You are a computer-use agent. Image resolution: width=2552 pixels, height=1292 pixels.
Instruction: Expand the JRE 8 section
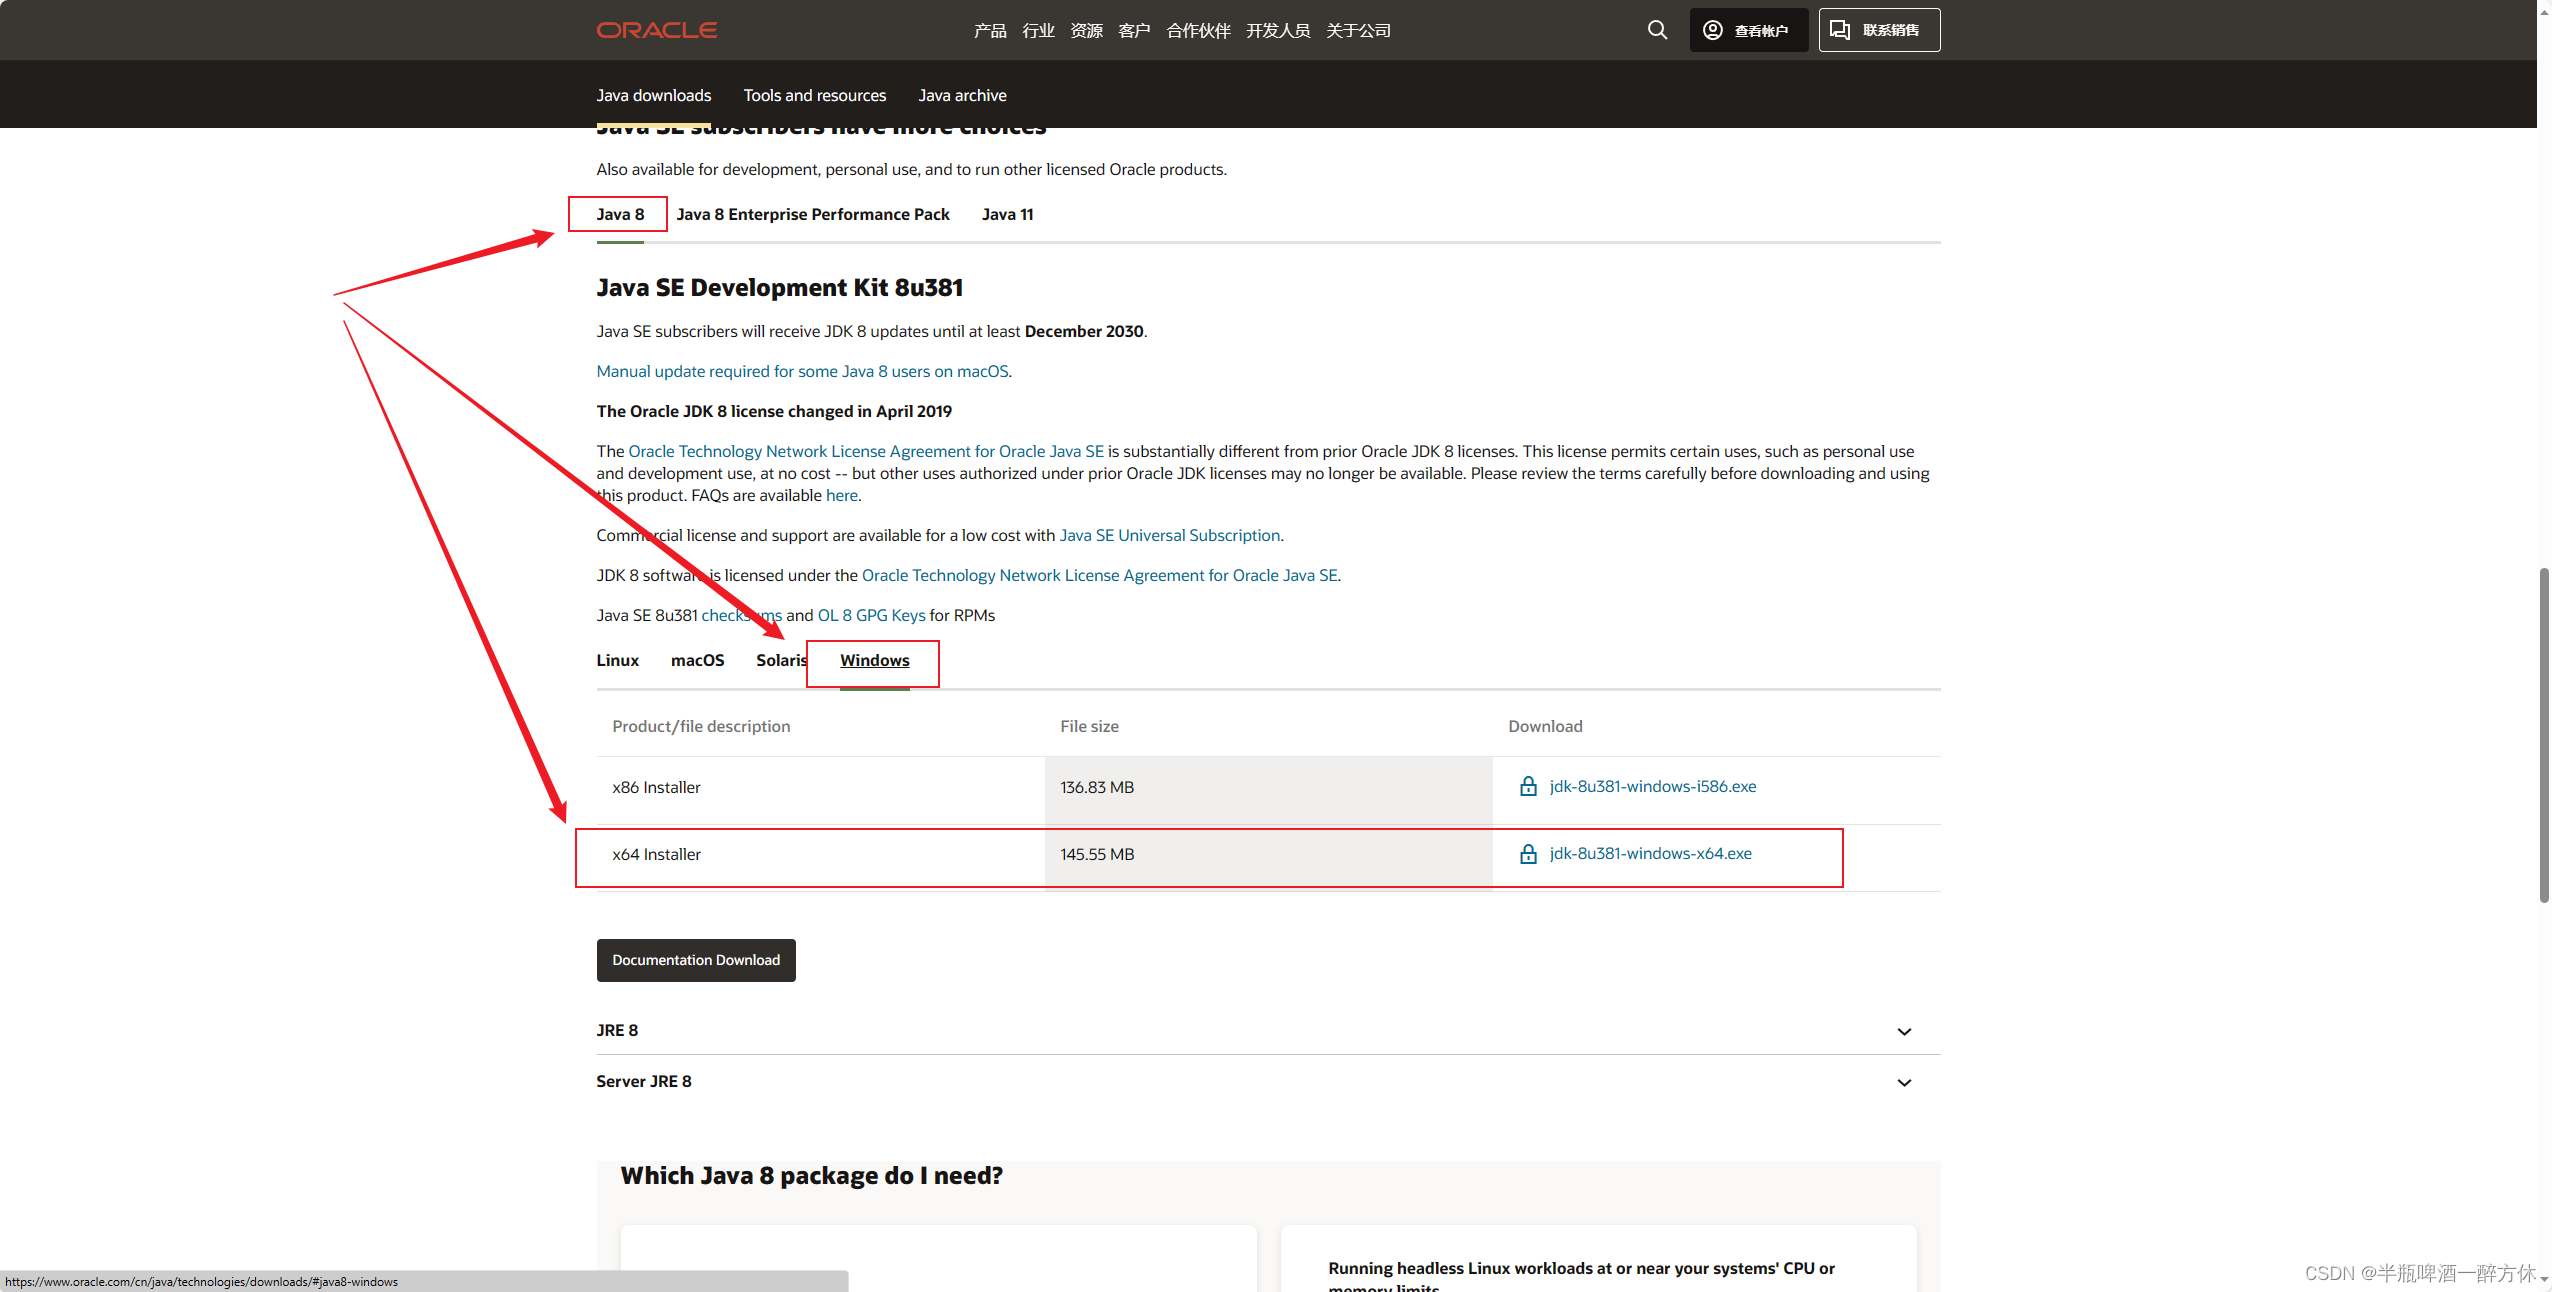[1904, 1031]
